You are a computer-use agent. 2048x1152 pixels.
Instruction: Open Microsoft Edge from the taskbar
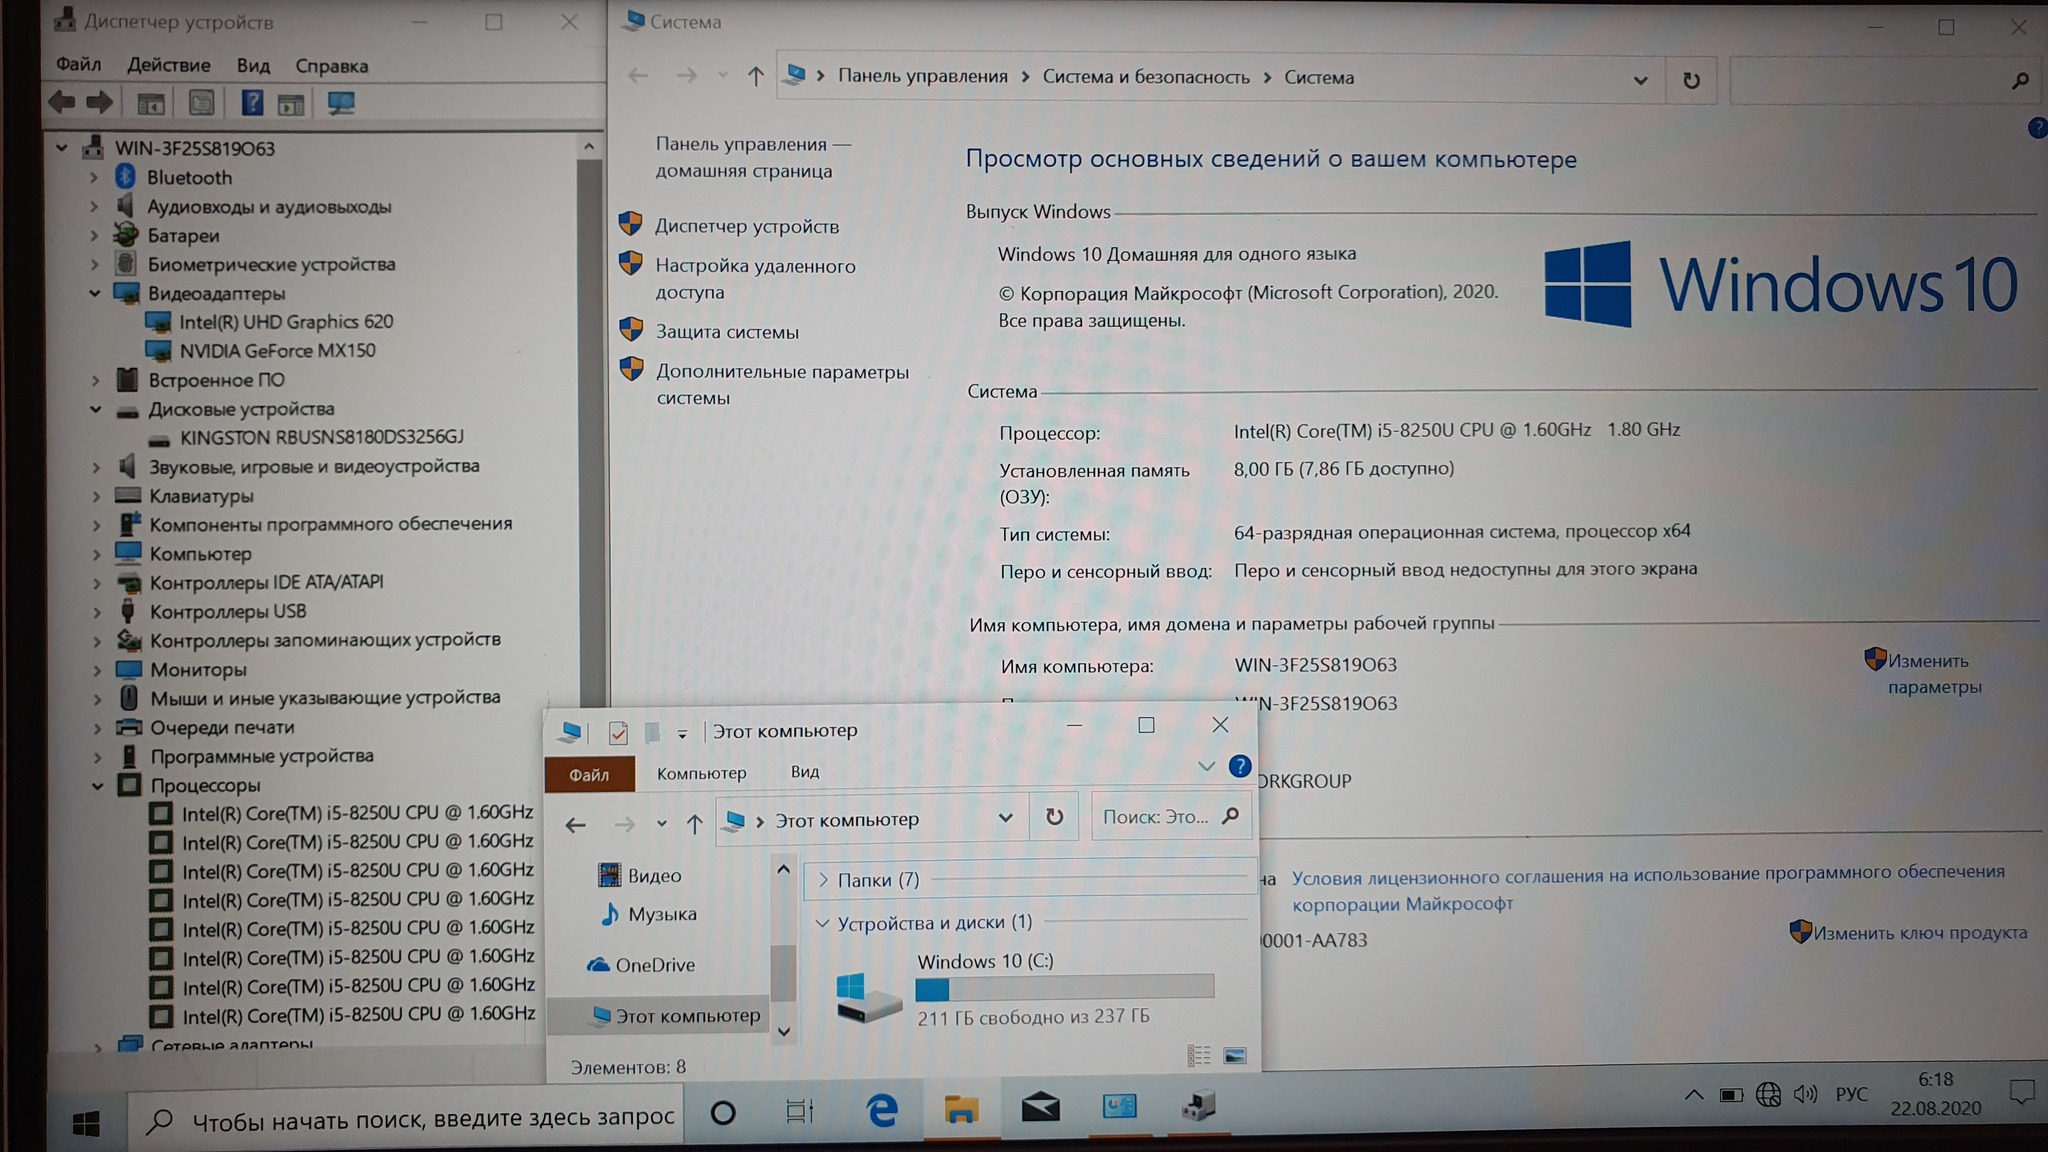(881, 1109)
